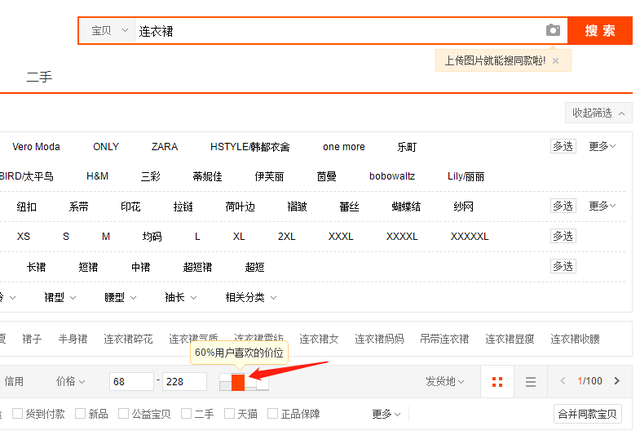Select the H&M brand
The height and width of the screenshot is (444, 640).
pos(97,176)
